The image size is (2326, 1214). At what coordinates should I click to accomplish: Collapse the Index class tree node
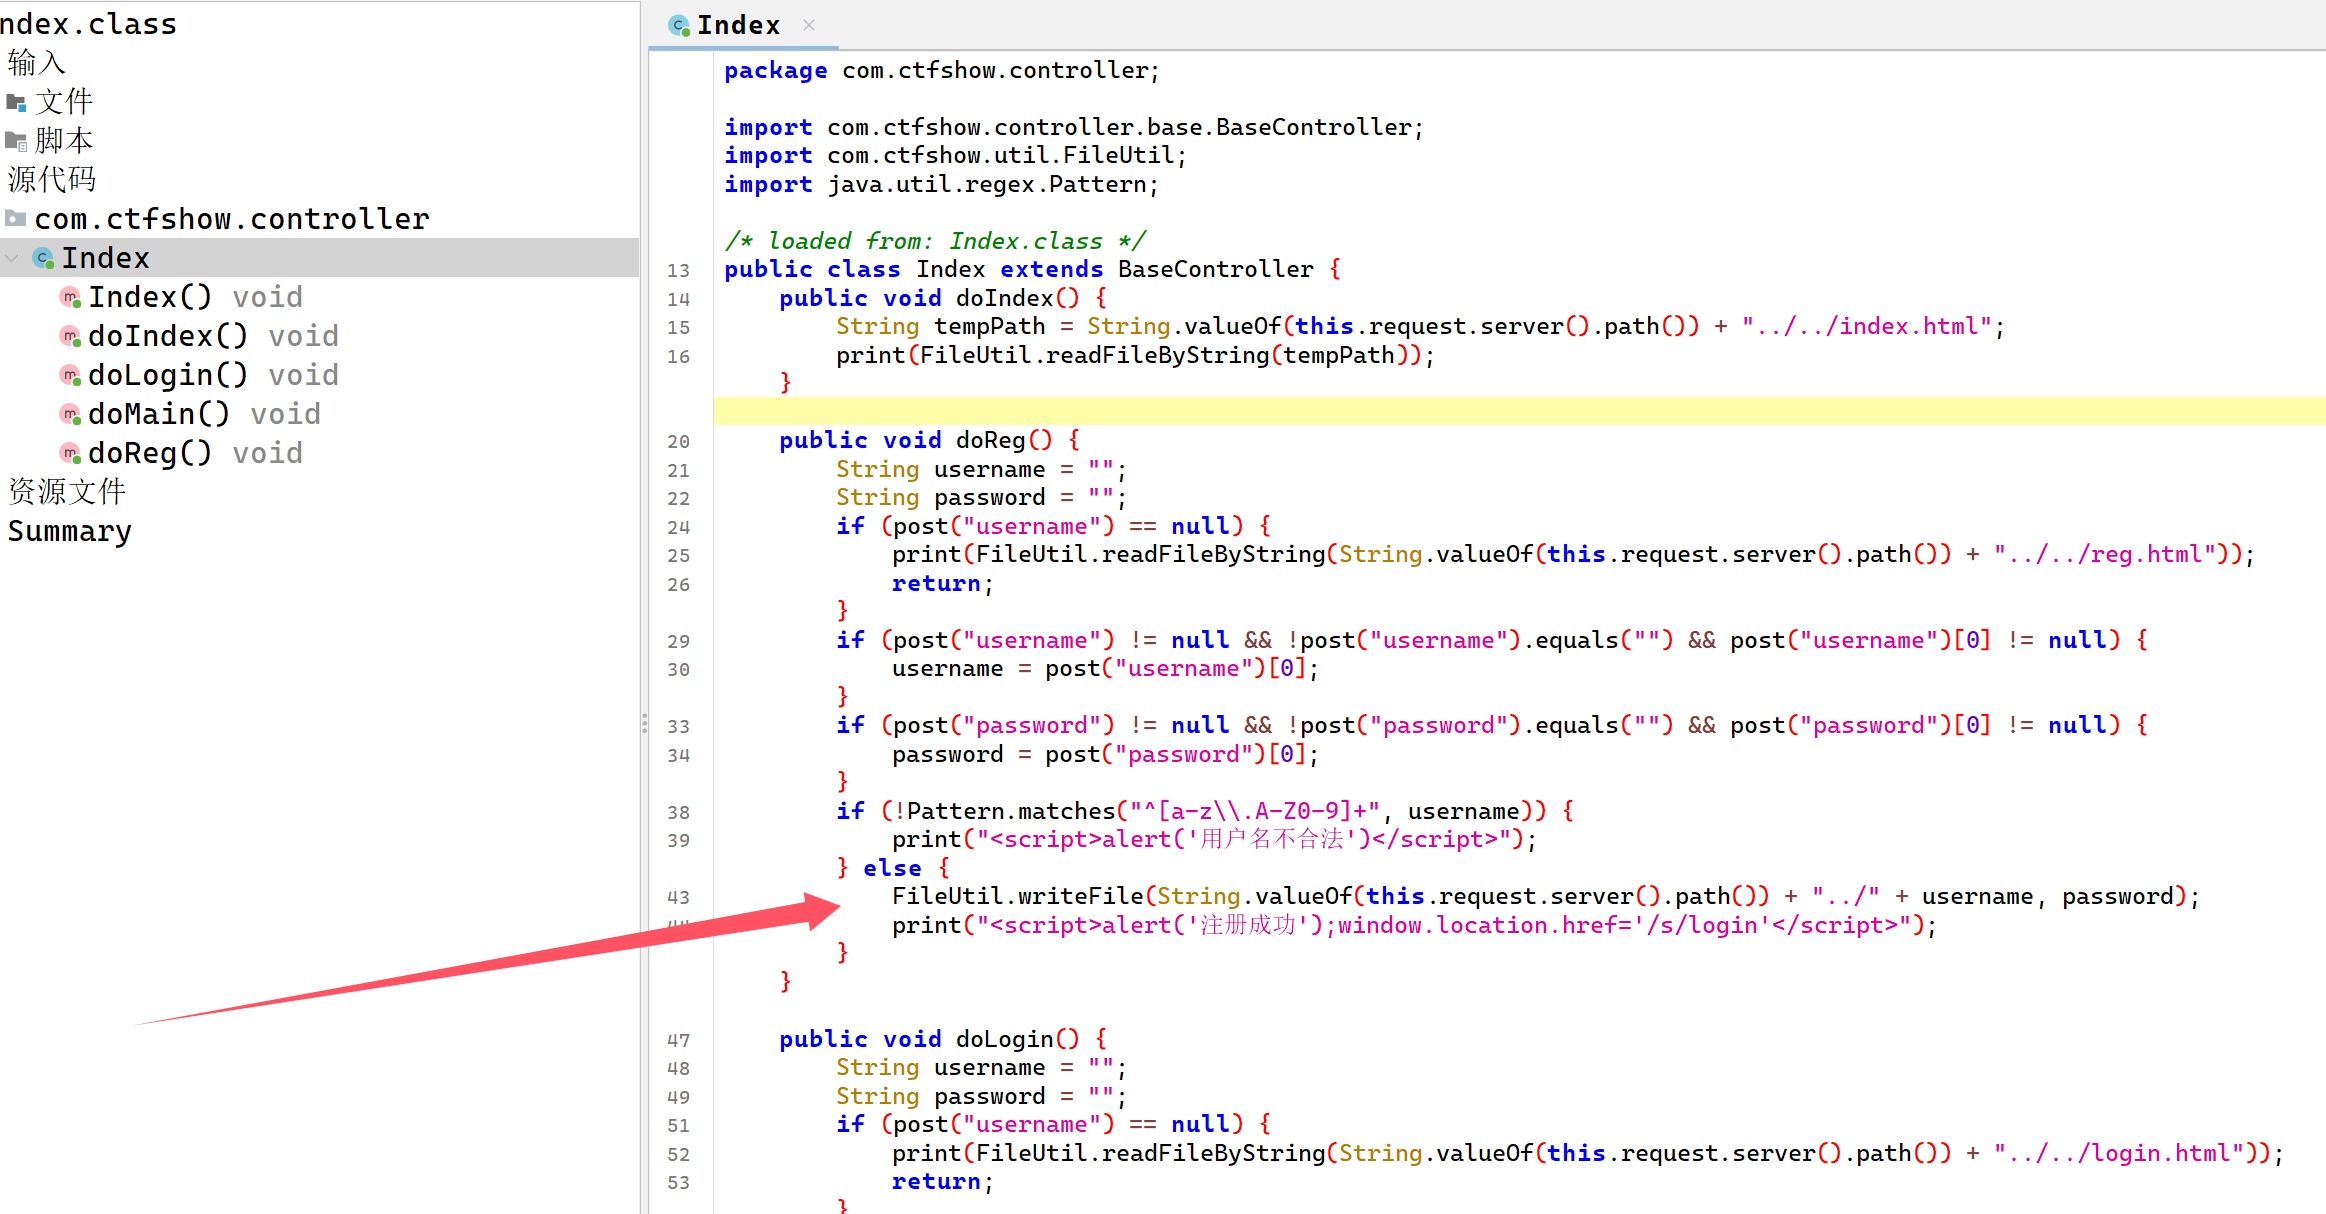[12, 259]
